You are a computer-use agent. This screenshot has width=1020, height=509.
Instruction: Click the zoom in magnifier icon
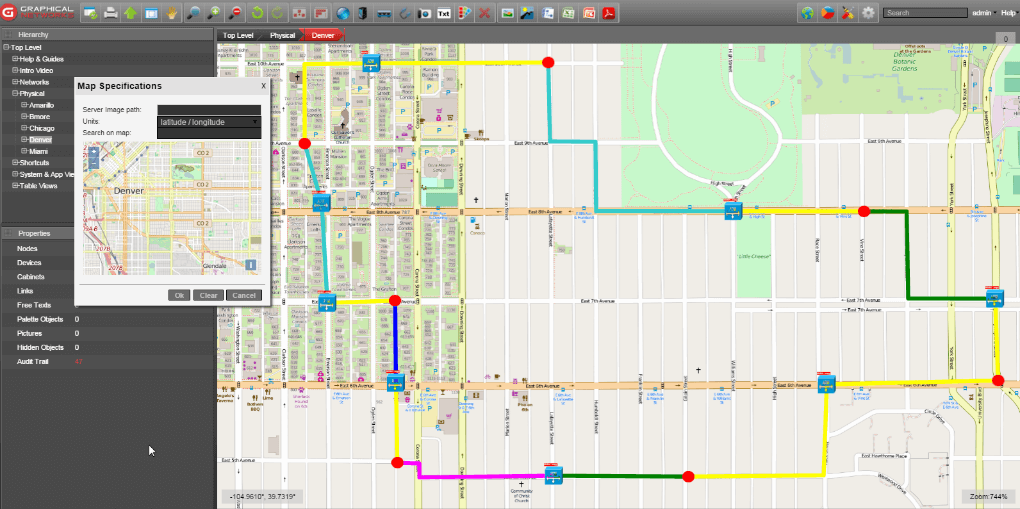pos(213,12)
